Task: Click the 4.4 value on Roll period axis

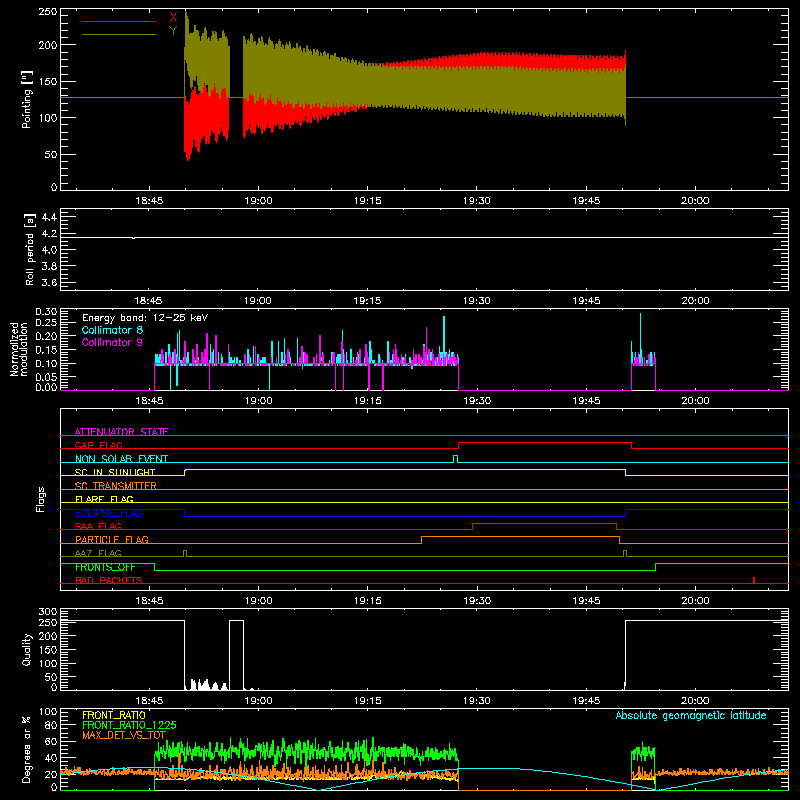Action: [49, 217]
